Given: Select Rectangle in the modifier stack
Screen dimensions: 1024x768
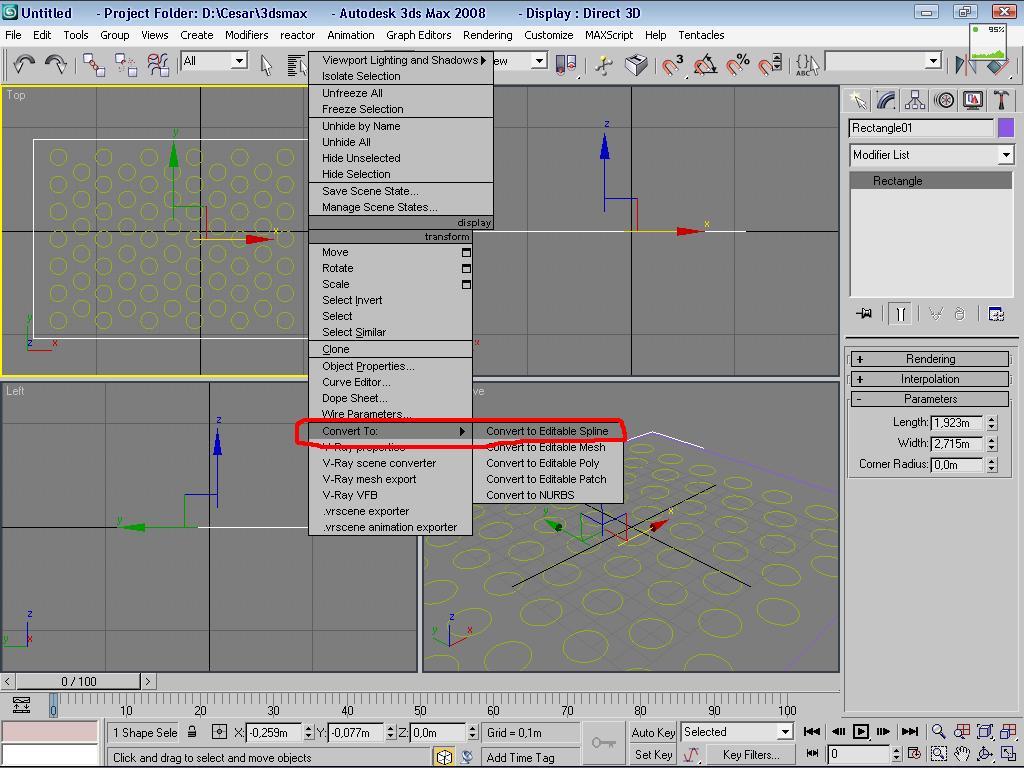Looking at the screenshot, I should 931,181.
